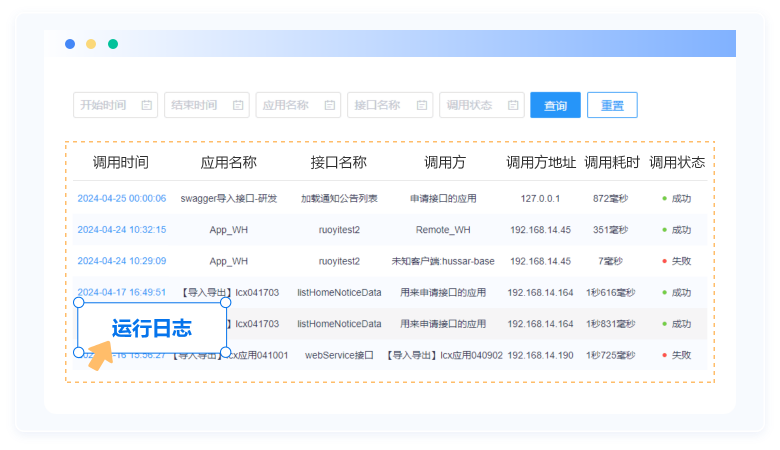780x450 pixels.
Task: Focus the 应用名称 application name input
Action: (287, 105)
